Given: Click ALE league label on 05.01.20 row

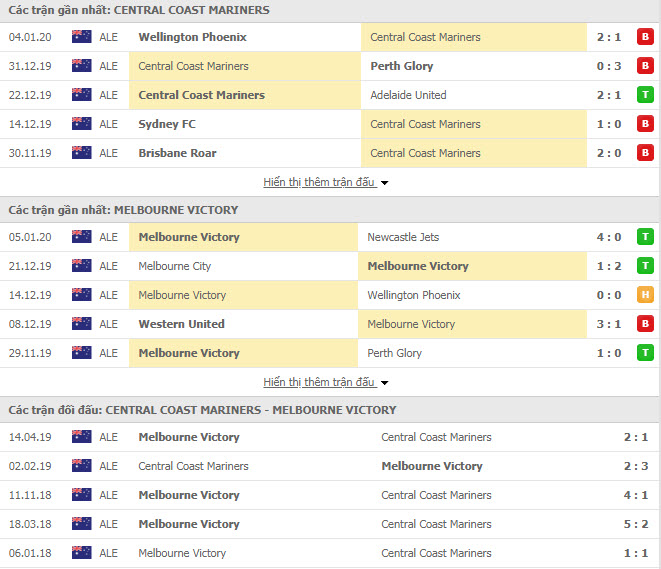Looking at the screenshot, I should click(108, 237).
